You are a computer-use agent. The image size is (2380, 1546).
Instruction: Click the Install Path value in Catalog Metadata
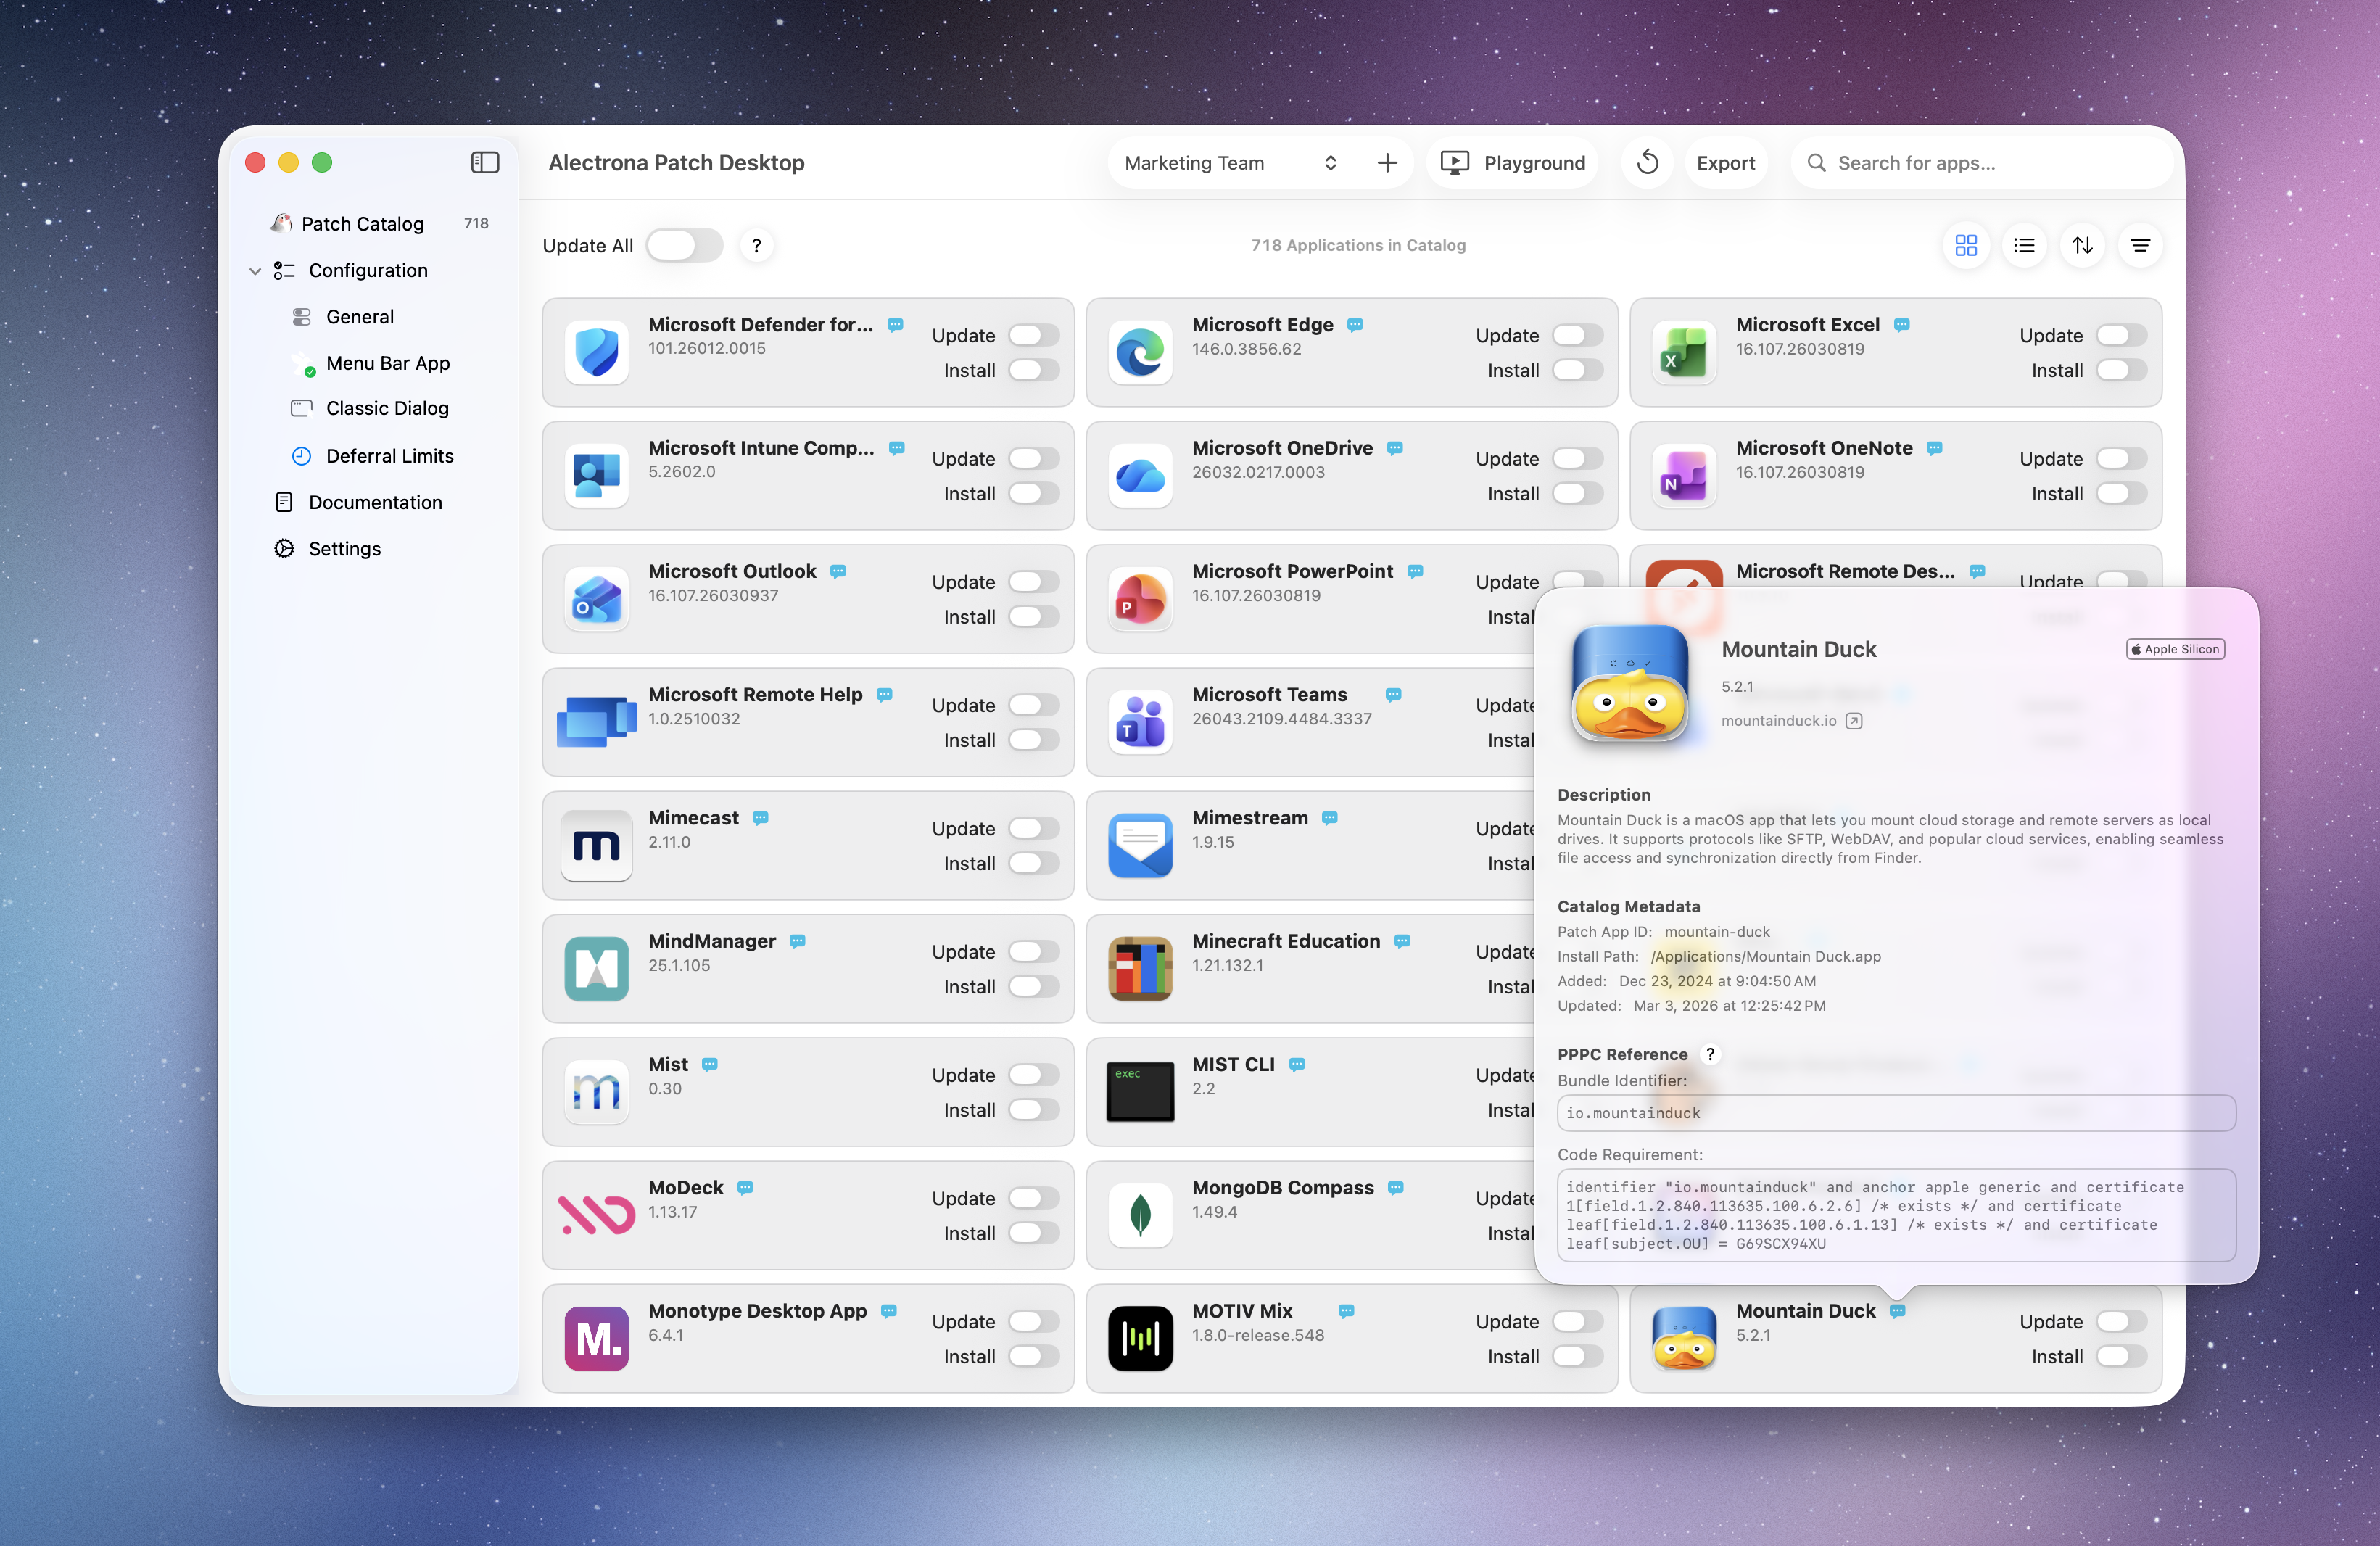[1765, 957]
